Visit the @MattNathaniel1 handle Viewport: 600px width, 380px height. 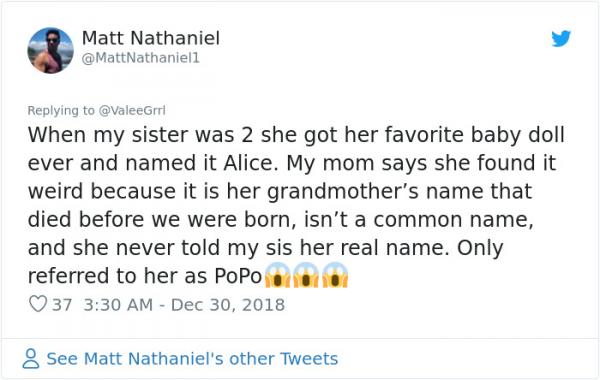(141, 58)
